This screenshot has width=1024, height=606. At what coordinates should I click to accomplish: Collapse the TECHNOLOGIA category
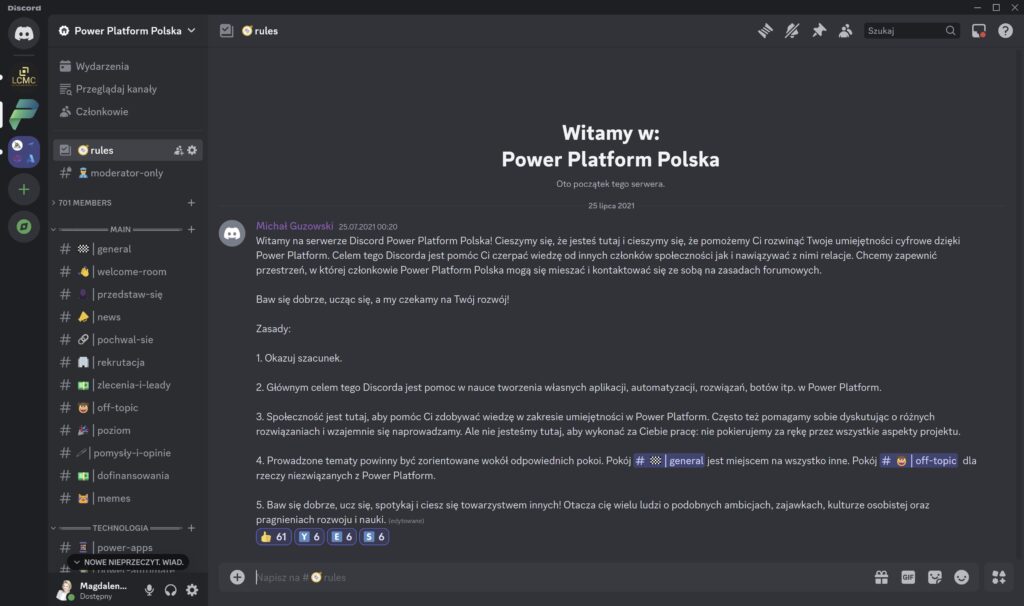[118, 528]
